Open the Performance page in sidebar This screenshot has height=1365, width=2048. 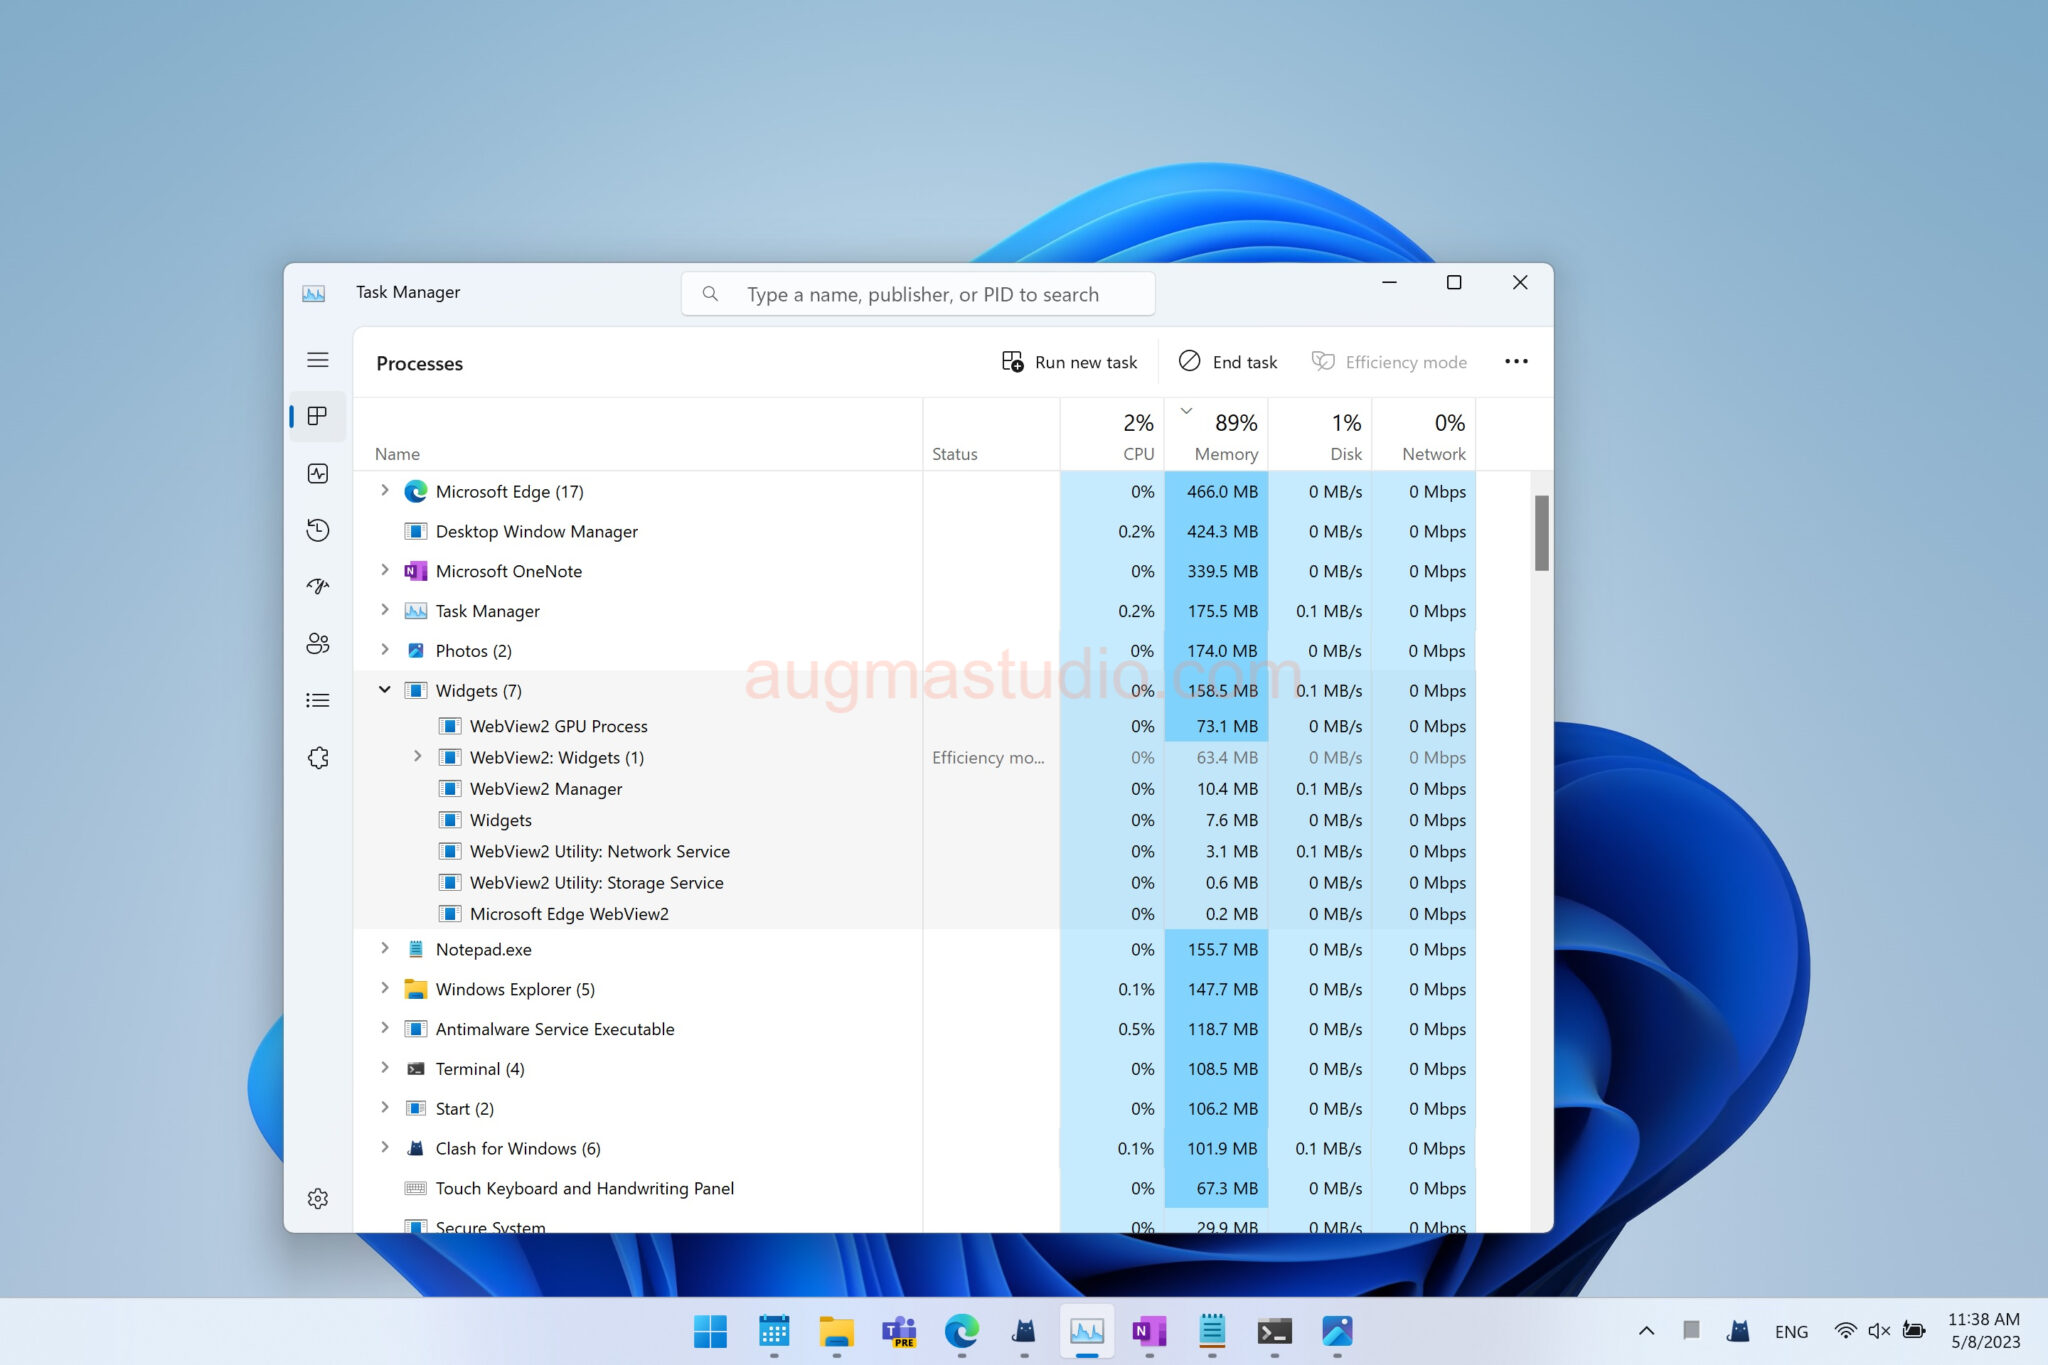pos(318,474)
